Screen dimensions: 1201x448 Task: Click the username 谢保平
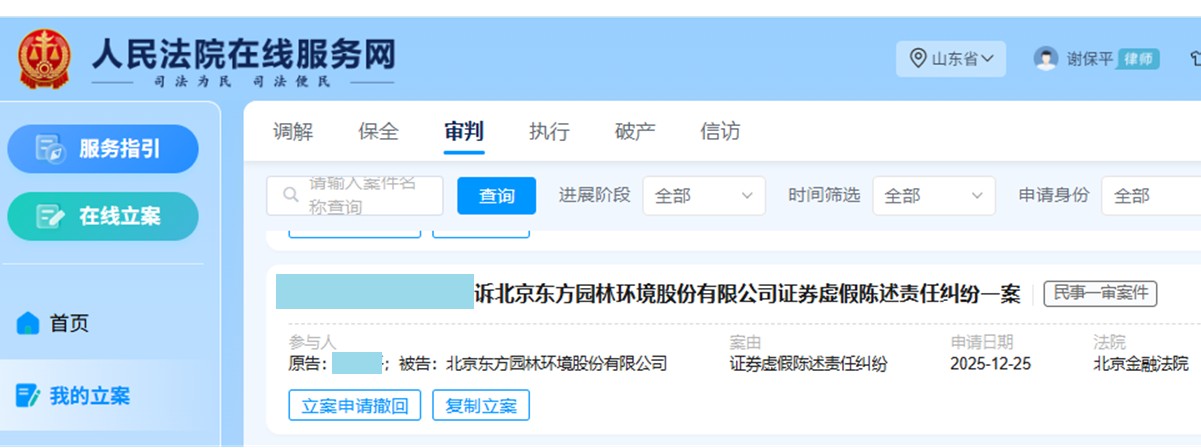1089,59
